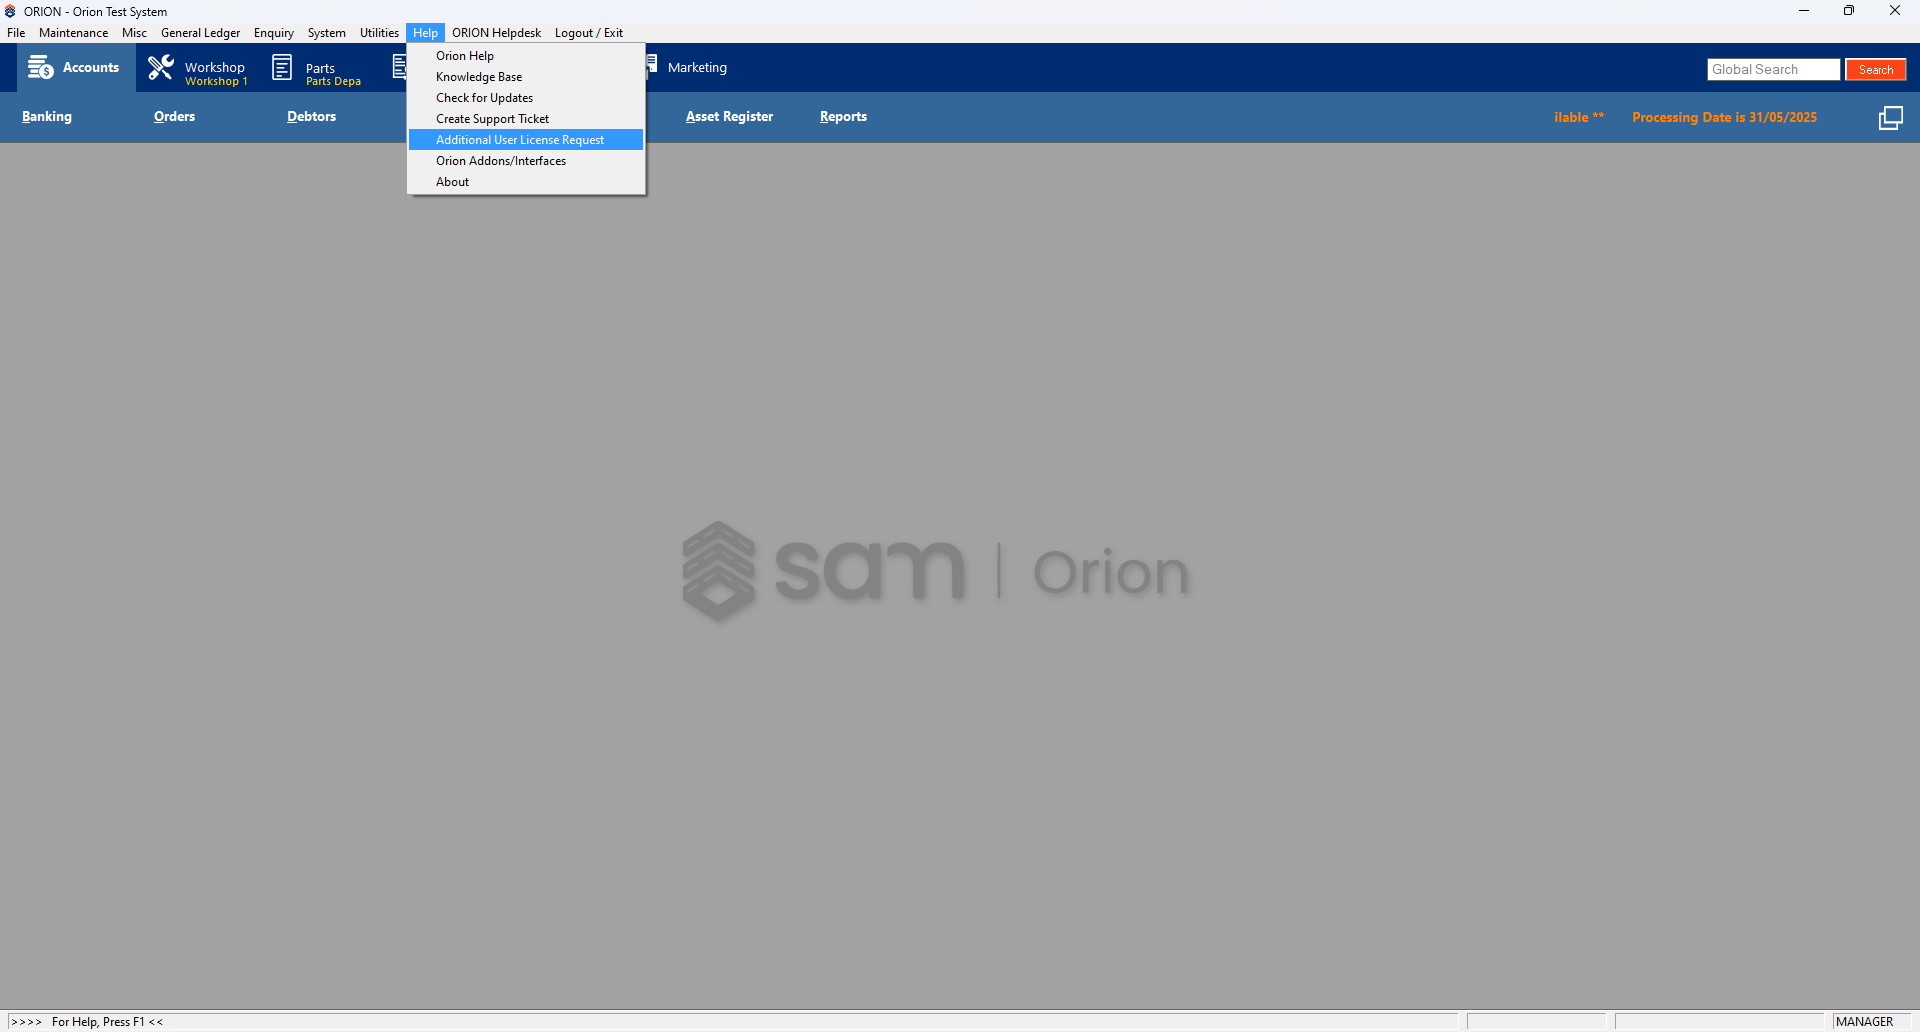Click the cascade windows icon
Viewport: 1920px width, 1032px height.
point(1890,117)
